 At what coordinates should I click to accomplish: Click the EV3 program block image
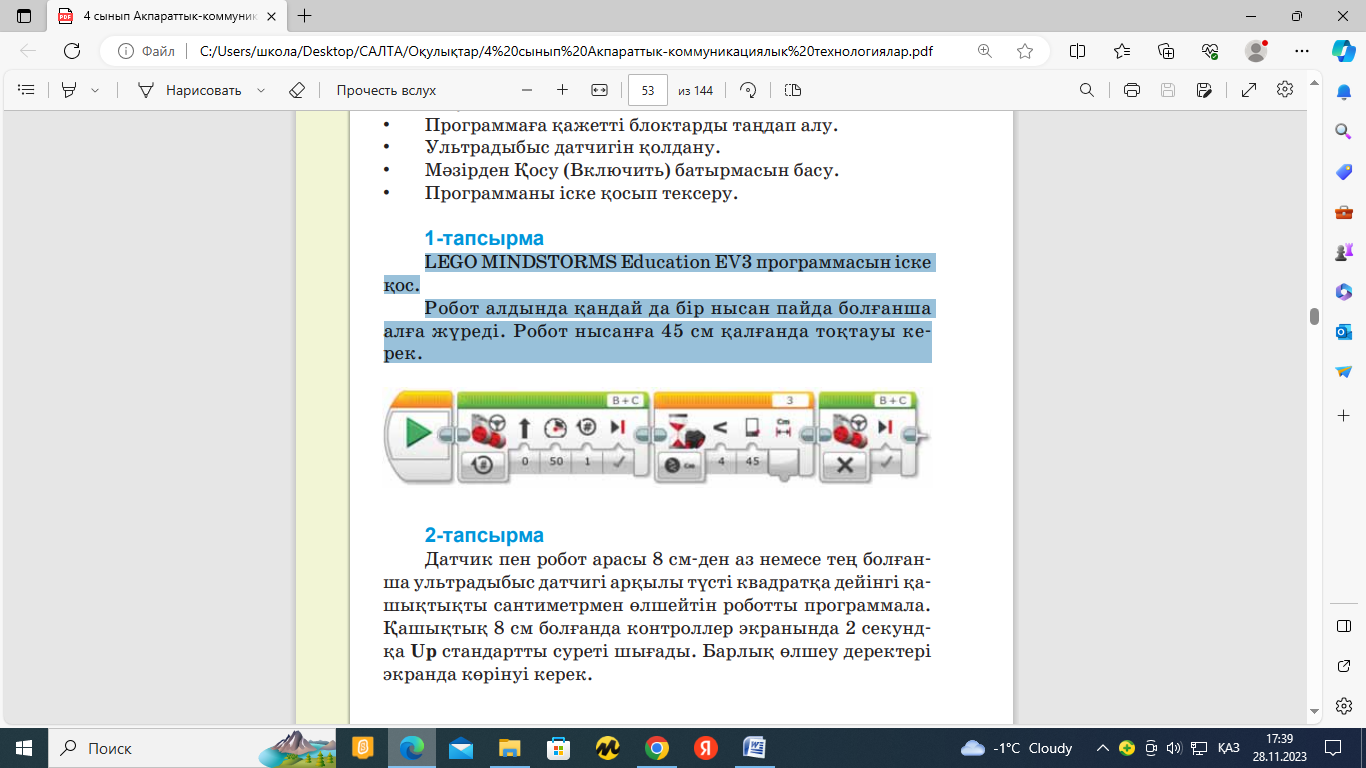coord(657,437)
